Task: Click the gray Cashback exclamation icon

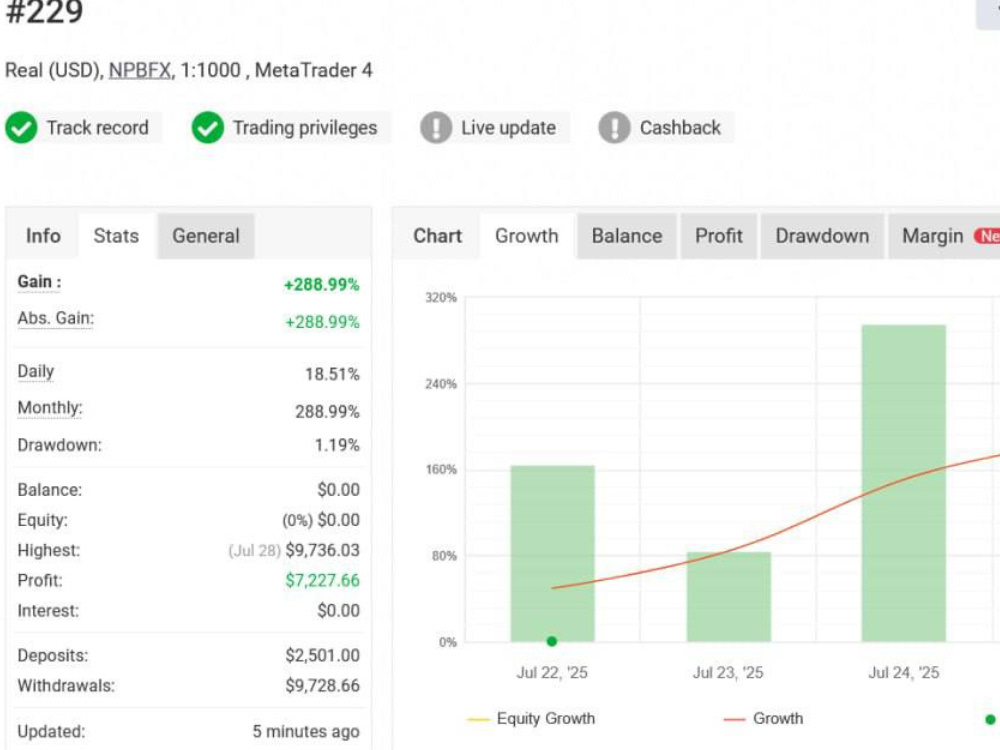Action: [x=614, y=128]
